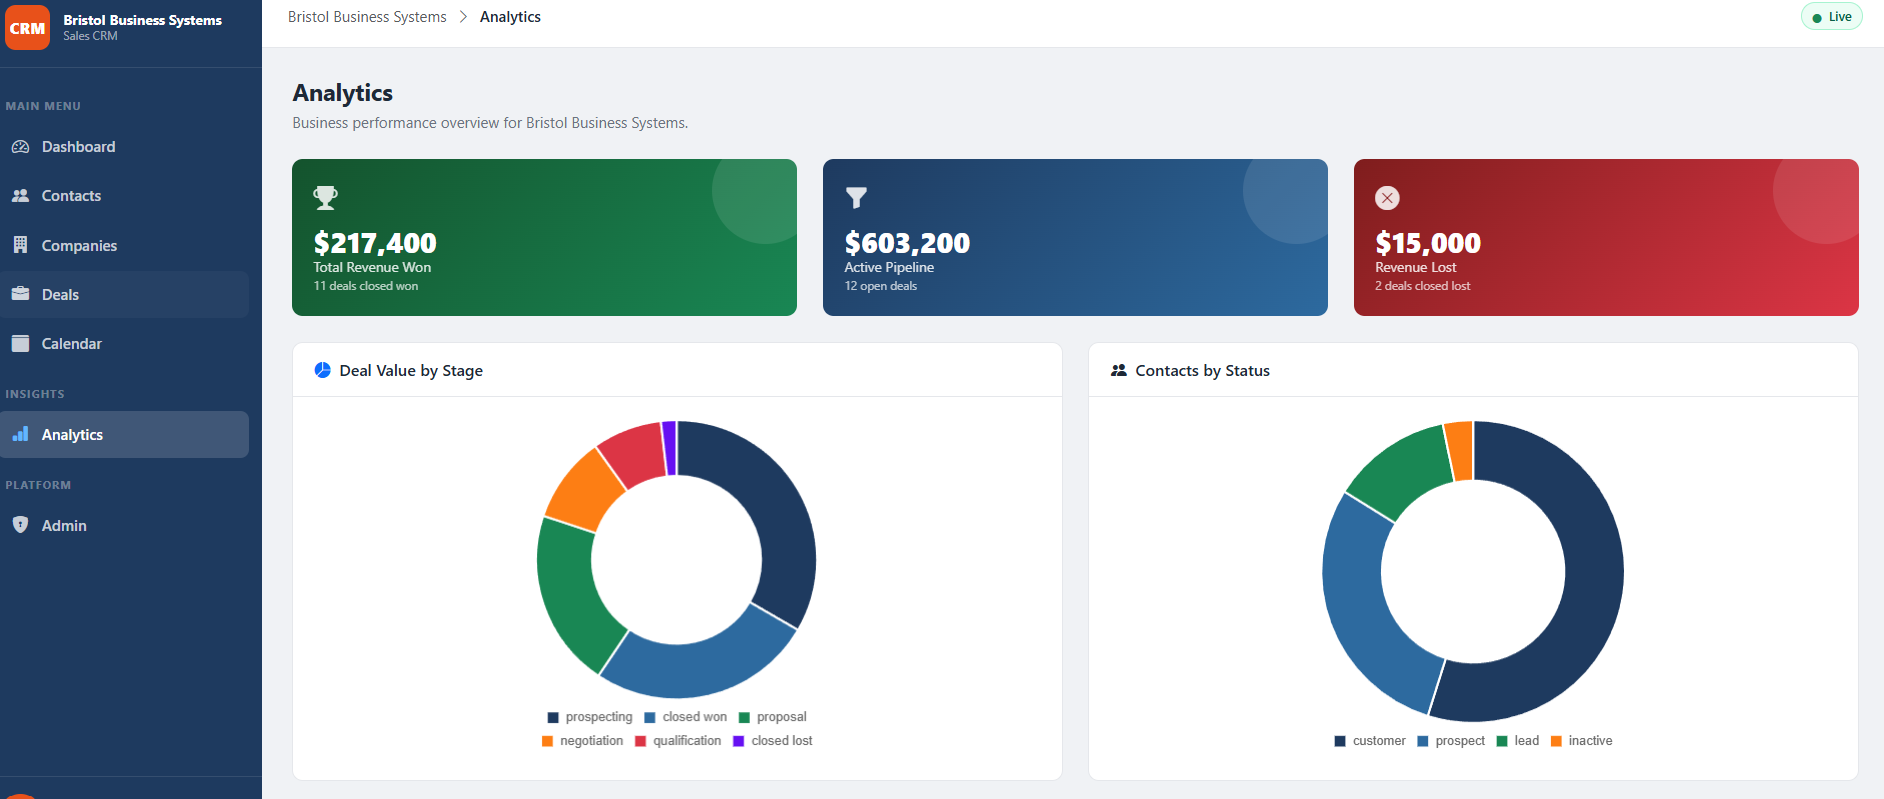Toggle the negotiation legend swatch
The width and height of the screenshot is (1884, 799).
coord(547,741)
